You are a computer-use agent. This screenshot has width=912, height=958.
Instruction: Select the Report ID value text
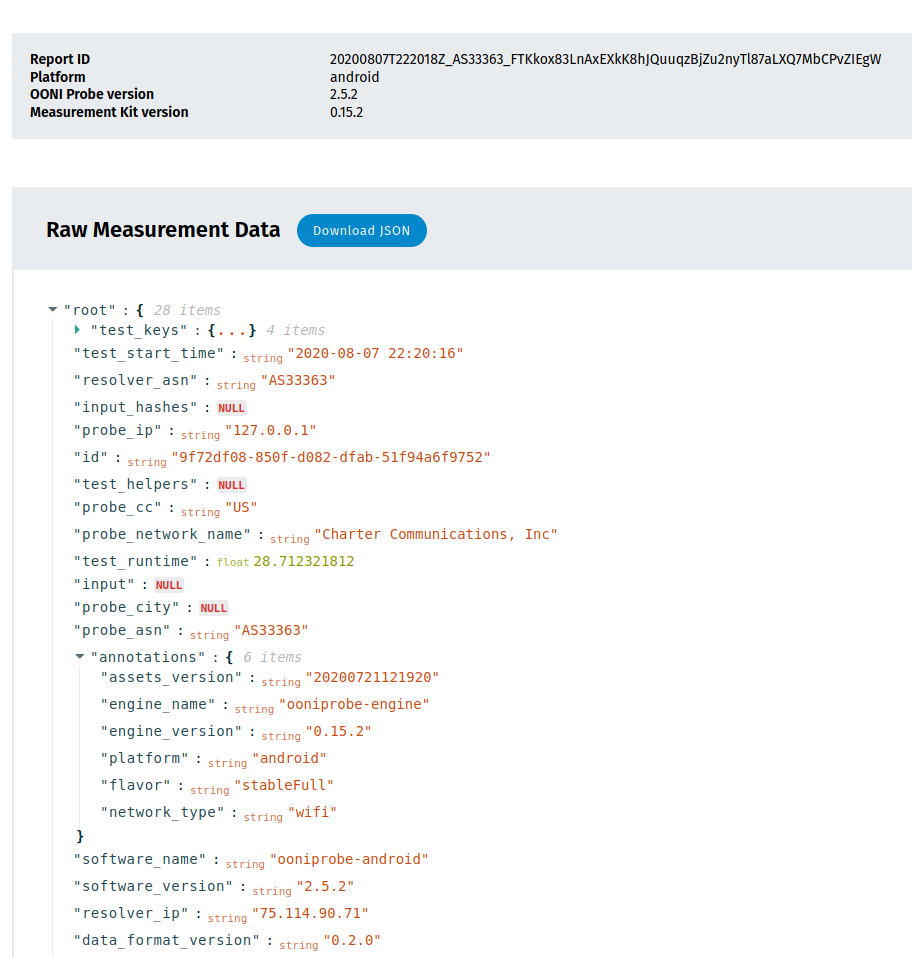605,59
